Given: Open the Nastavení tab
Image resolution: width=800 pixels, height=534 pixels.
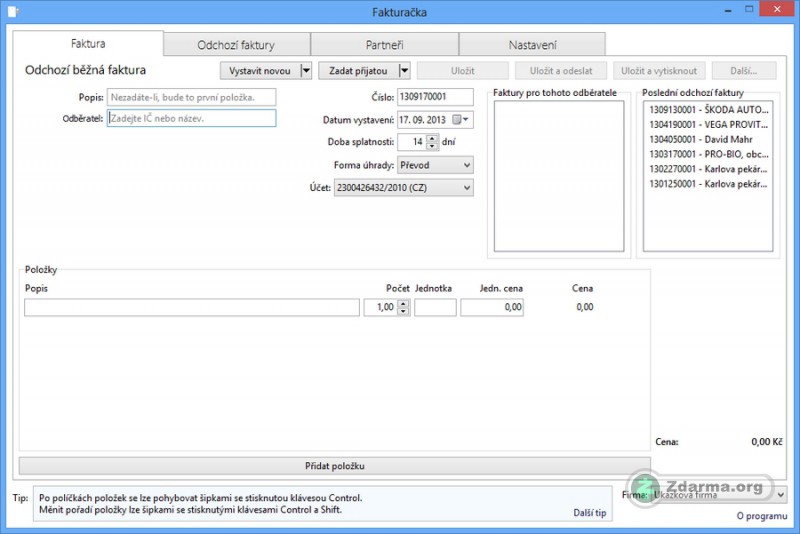Looking at the screenshot, I should pos(532,45).
